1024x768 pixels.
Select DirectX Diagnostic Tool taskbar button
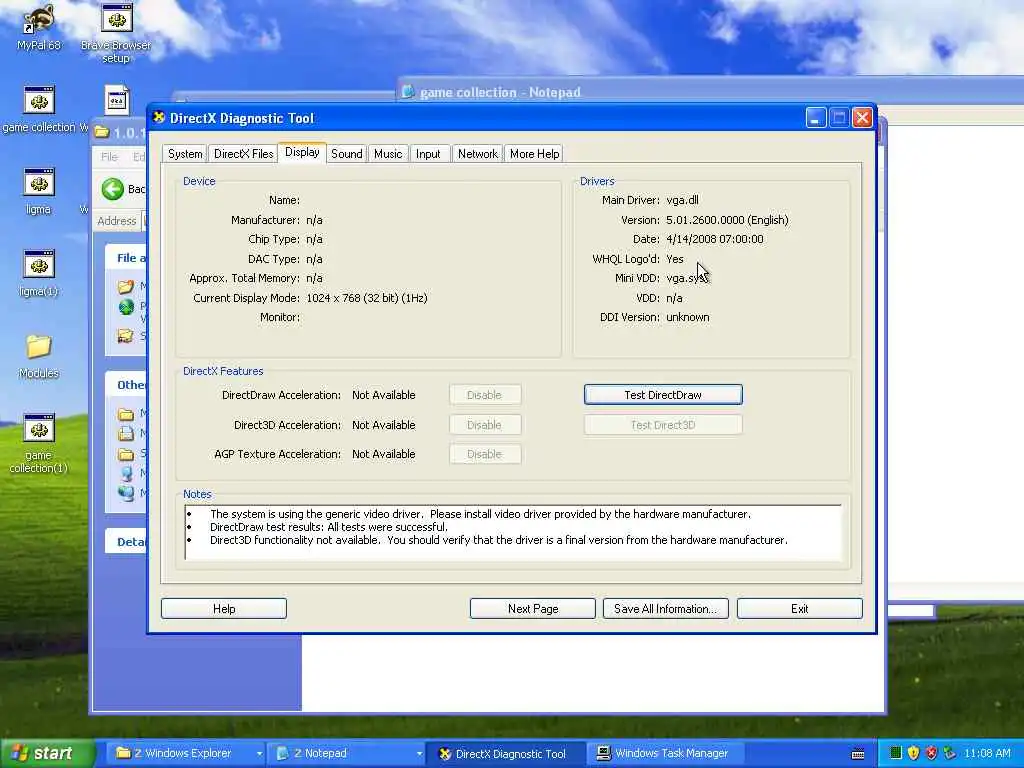coord(504,754)
